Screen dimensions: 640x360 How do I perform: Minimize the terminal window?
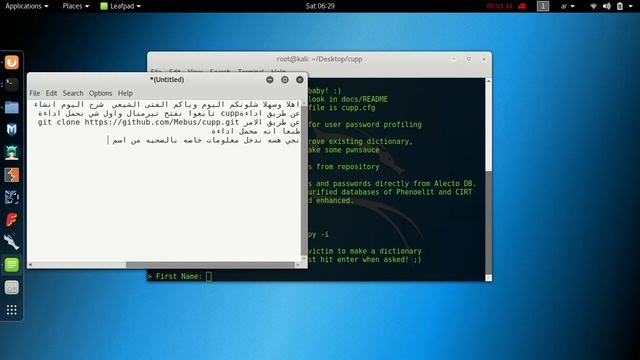[x=453, y=59]
